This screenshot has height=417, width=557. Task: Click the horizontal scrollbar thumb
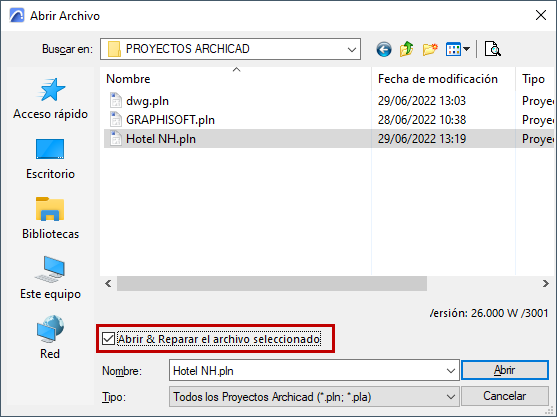(x=272, y=283)
